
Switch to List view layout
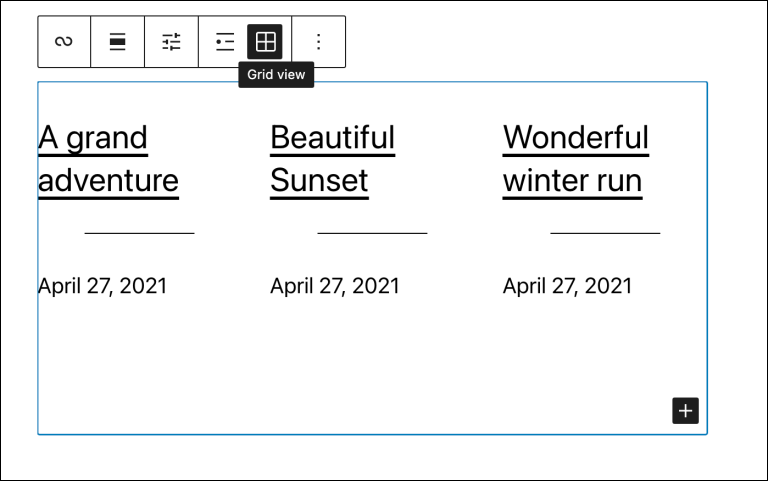click(x=225, y=42)
